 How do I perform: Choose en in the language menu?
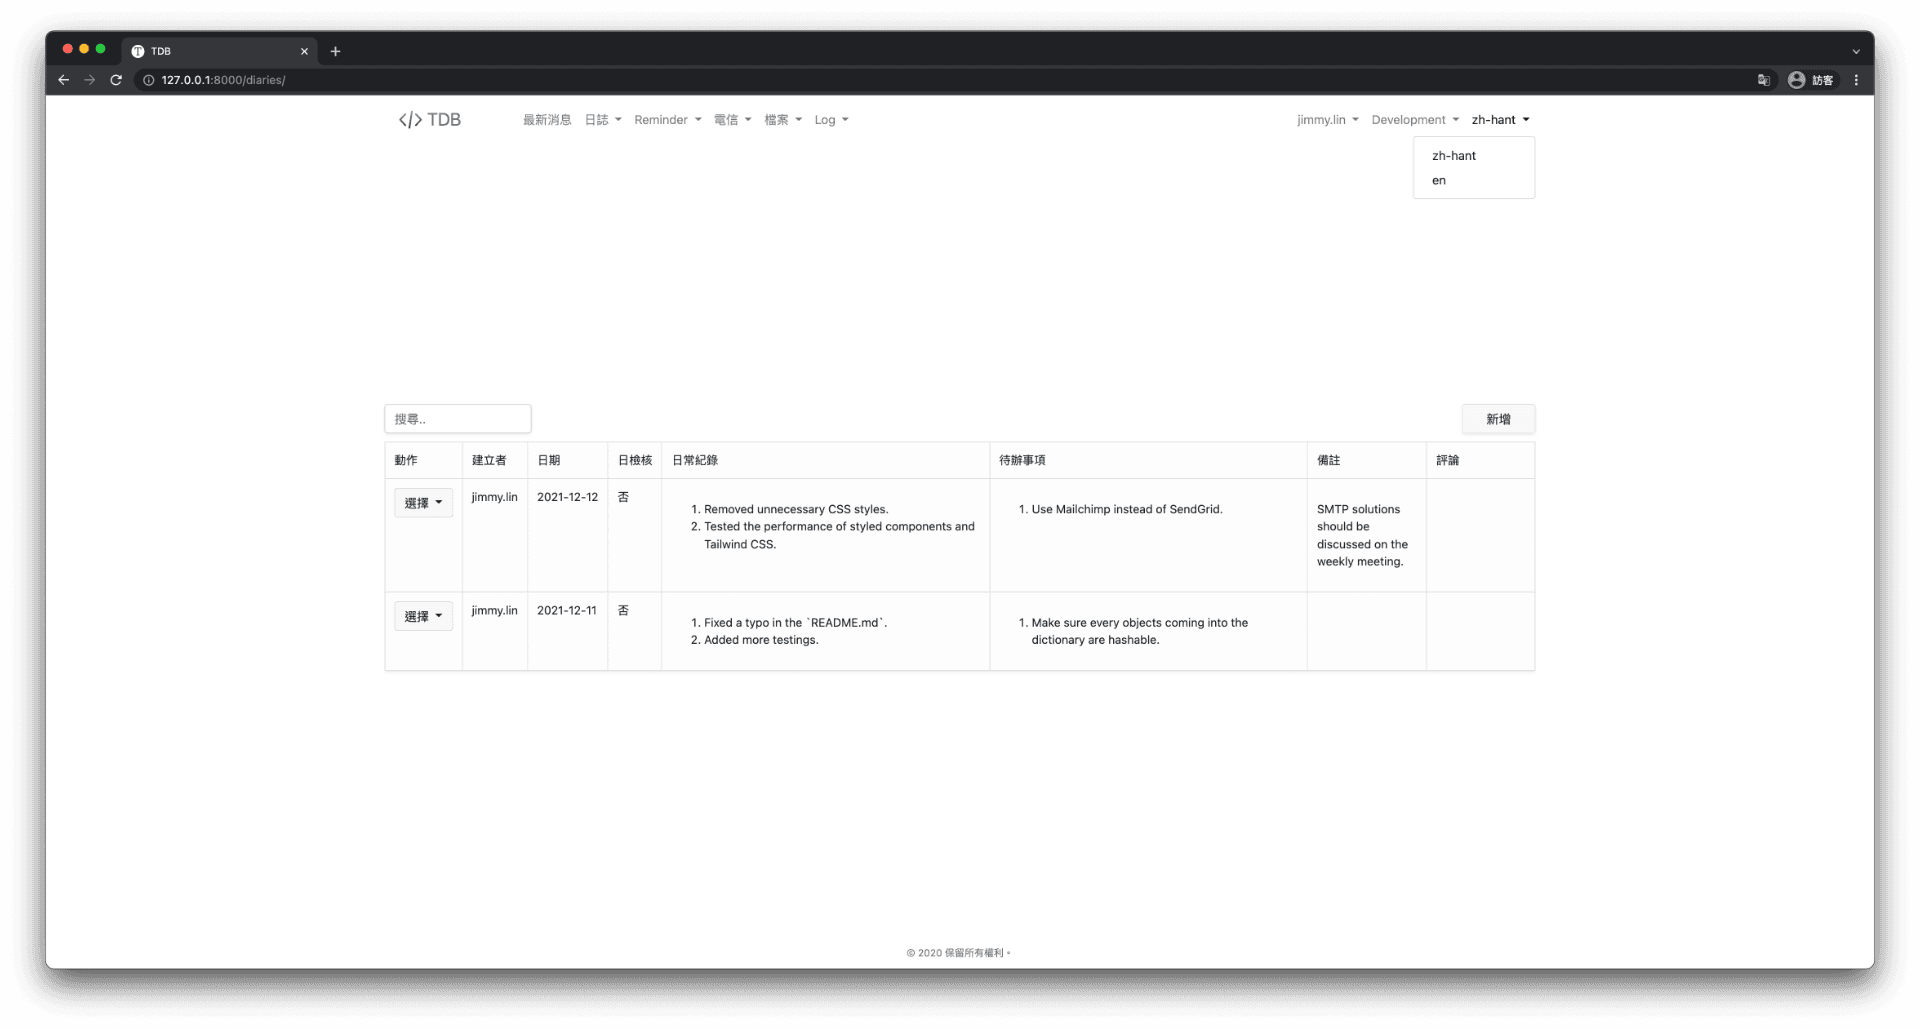point(1474,181)
